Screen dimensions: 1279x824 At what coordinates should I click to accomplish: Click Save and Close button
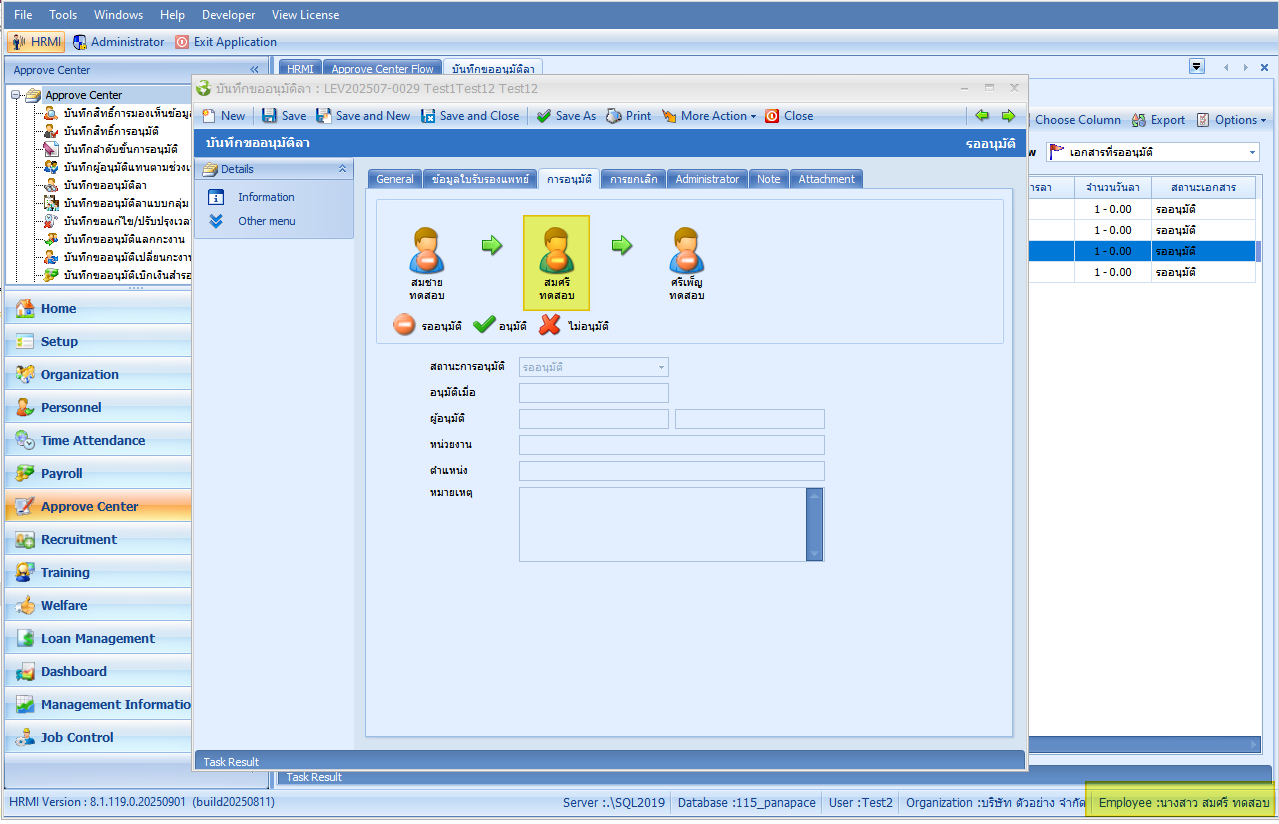(x=470, y=116)
